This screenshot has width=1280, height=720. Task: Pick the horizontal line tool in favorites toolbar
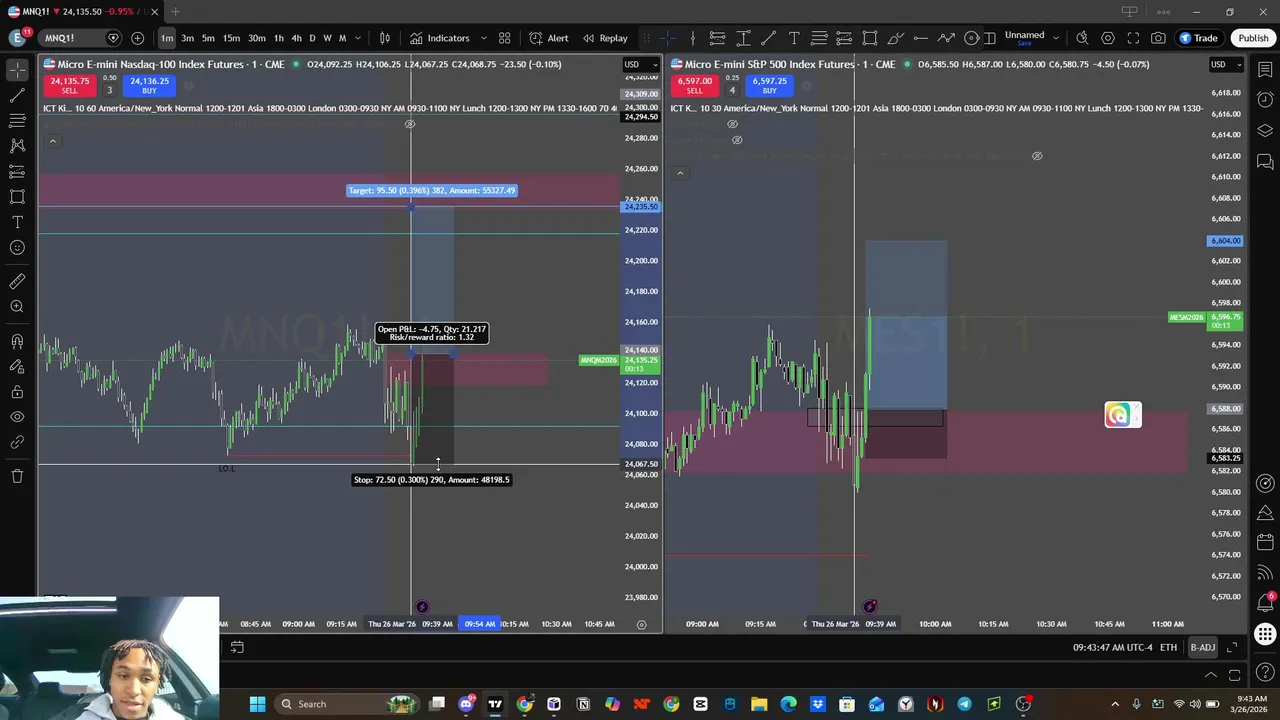click(921, 38)
